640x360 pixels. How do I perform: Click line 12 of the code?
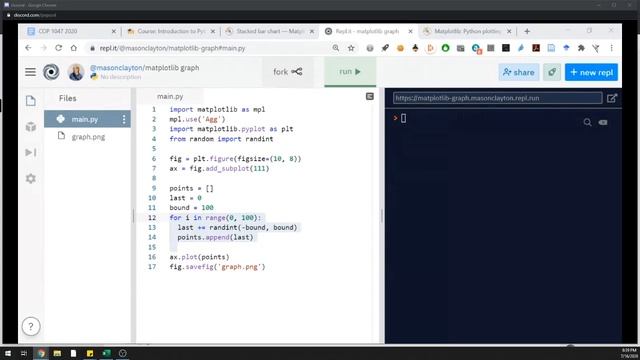(216, 218)
